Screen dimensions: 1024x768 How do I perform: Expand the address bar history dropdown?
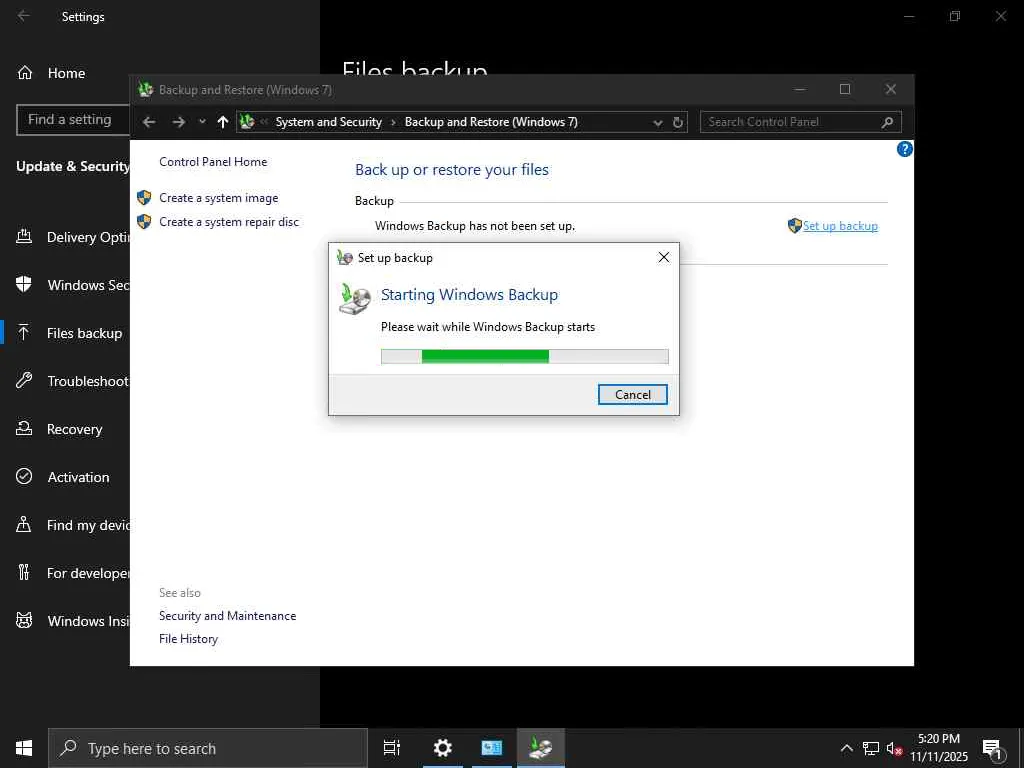click(658, 123)
